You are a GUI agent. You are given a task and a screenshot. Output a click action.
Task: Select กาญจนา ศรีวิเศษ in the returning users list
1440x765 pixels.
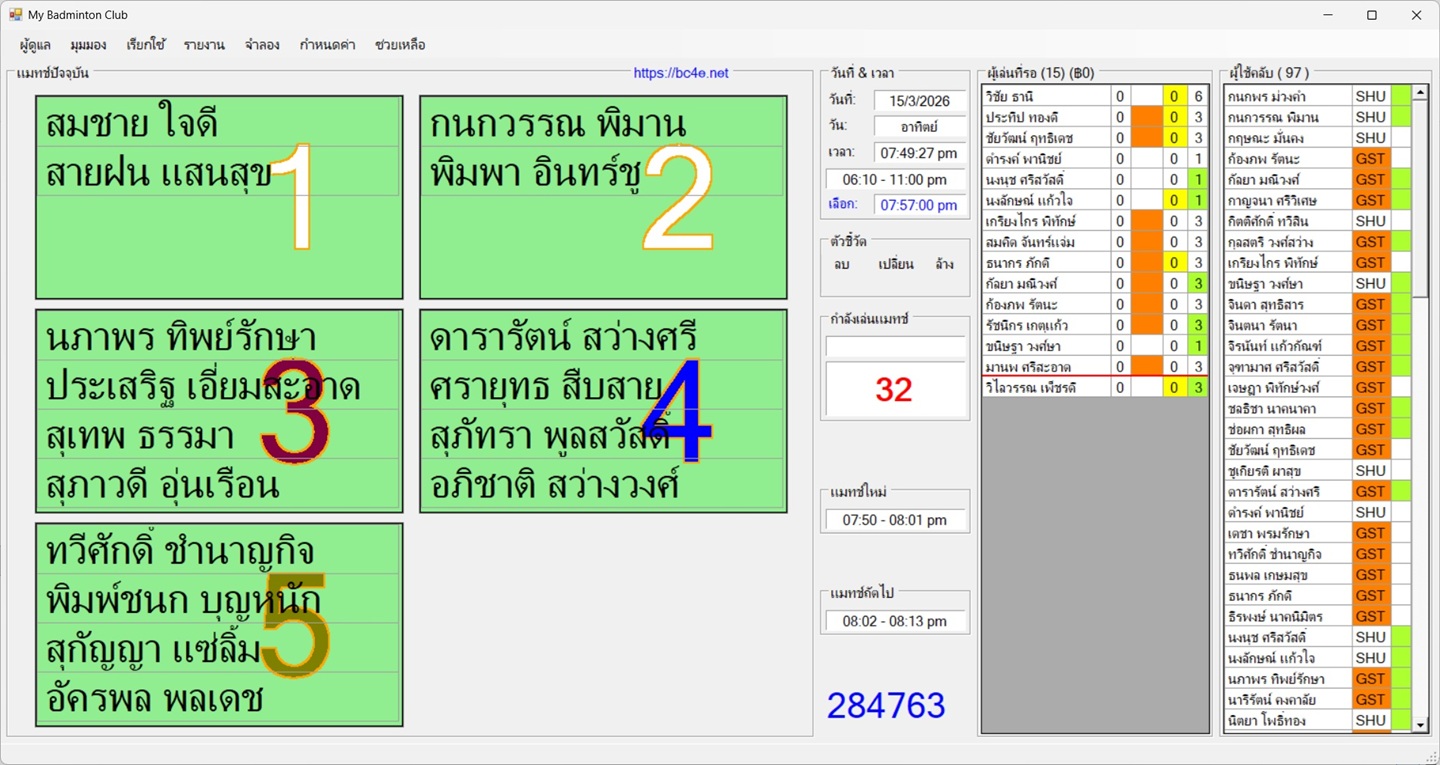click(1288, 200)
